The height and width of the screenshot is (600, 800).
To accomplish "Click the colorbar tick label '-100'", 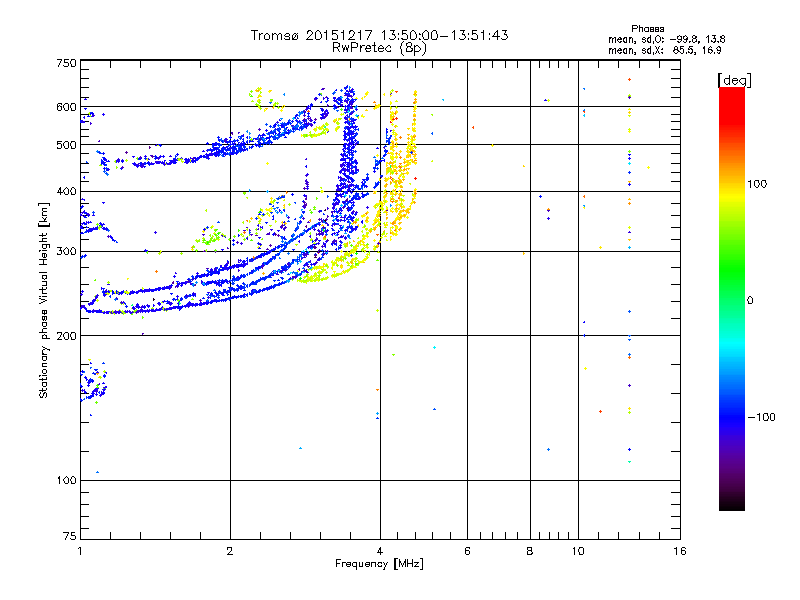I will [761, 417].
